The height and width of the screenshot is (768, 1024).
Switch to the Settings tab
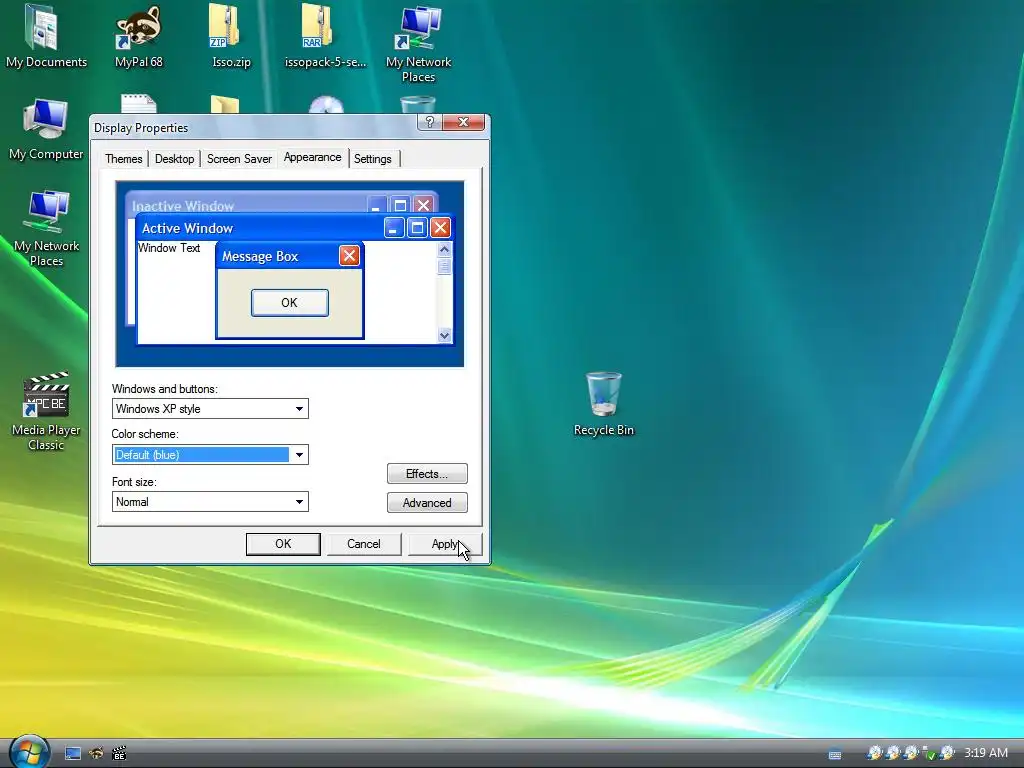tap(373, 159)
